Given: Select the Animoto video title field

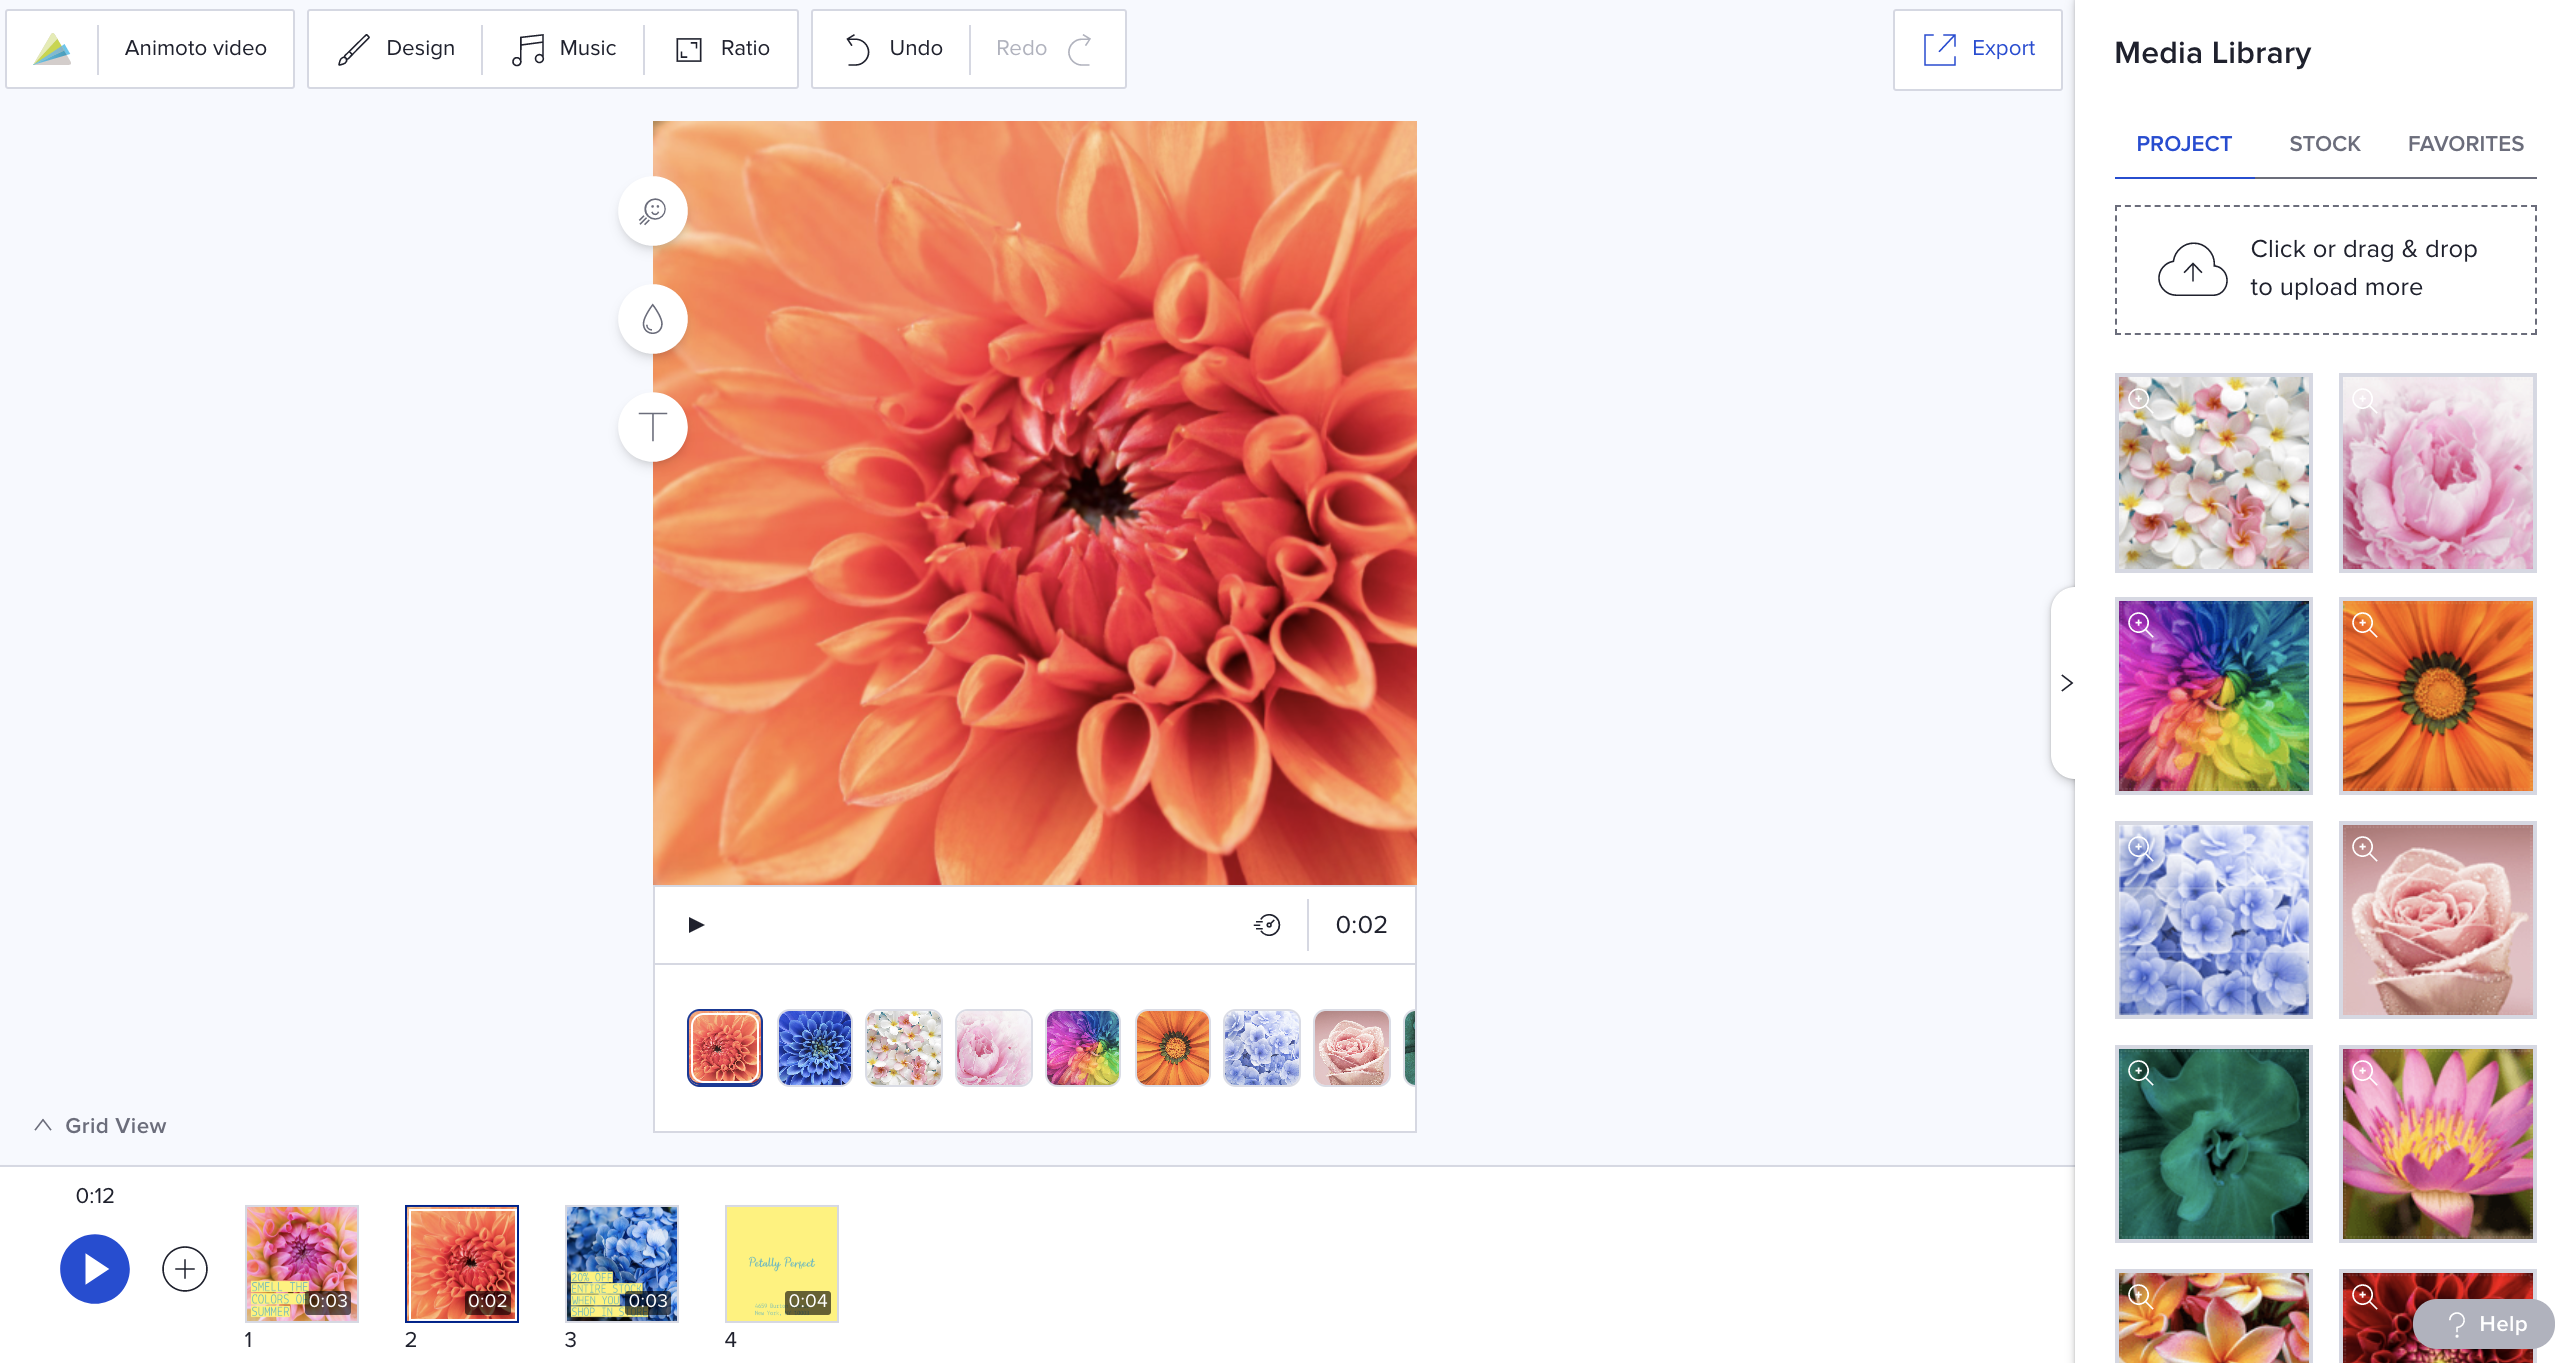Looking at the screenshot, I should [x=196, y=48].
